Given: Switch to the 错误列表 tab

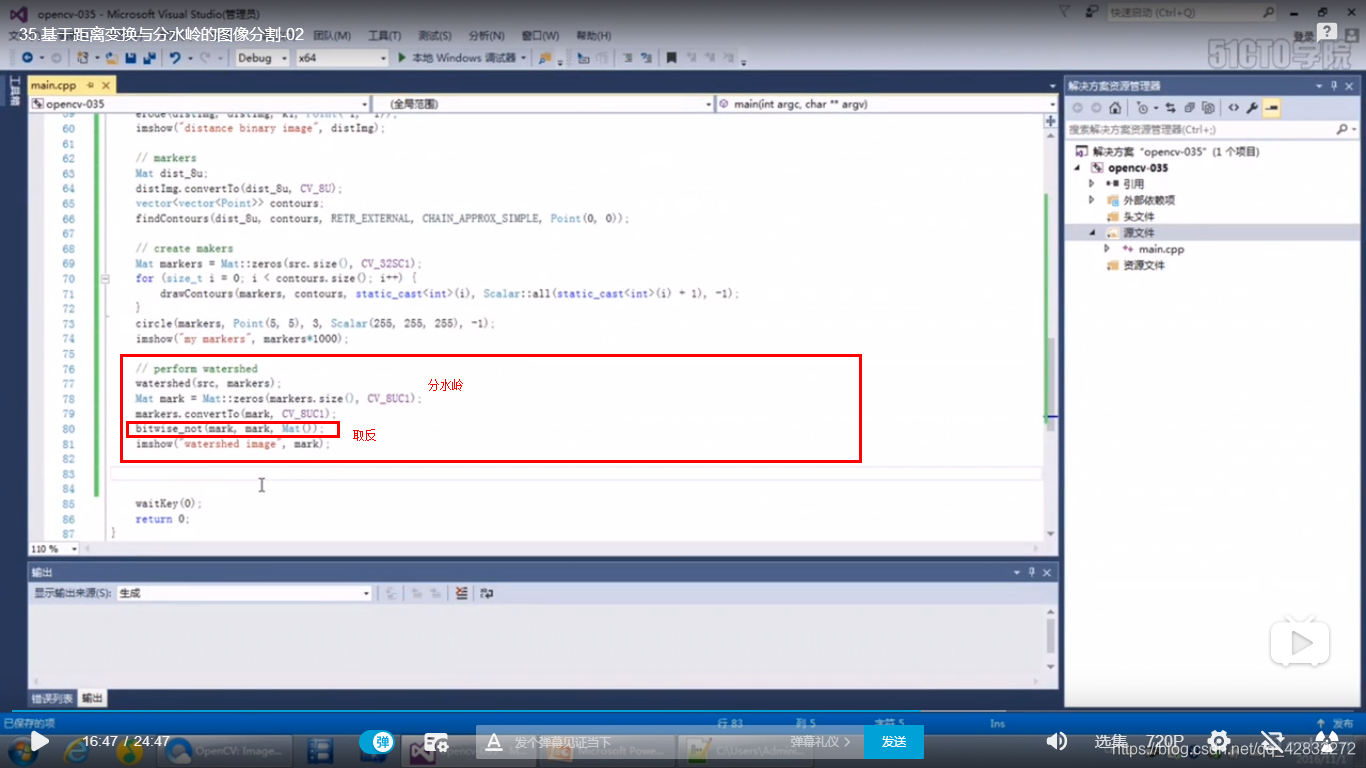Looking at the screenshot, I should coord(52,698).
